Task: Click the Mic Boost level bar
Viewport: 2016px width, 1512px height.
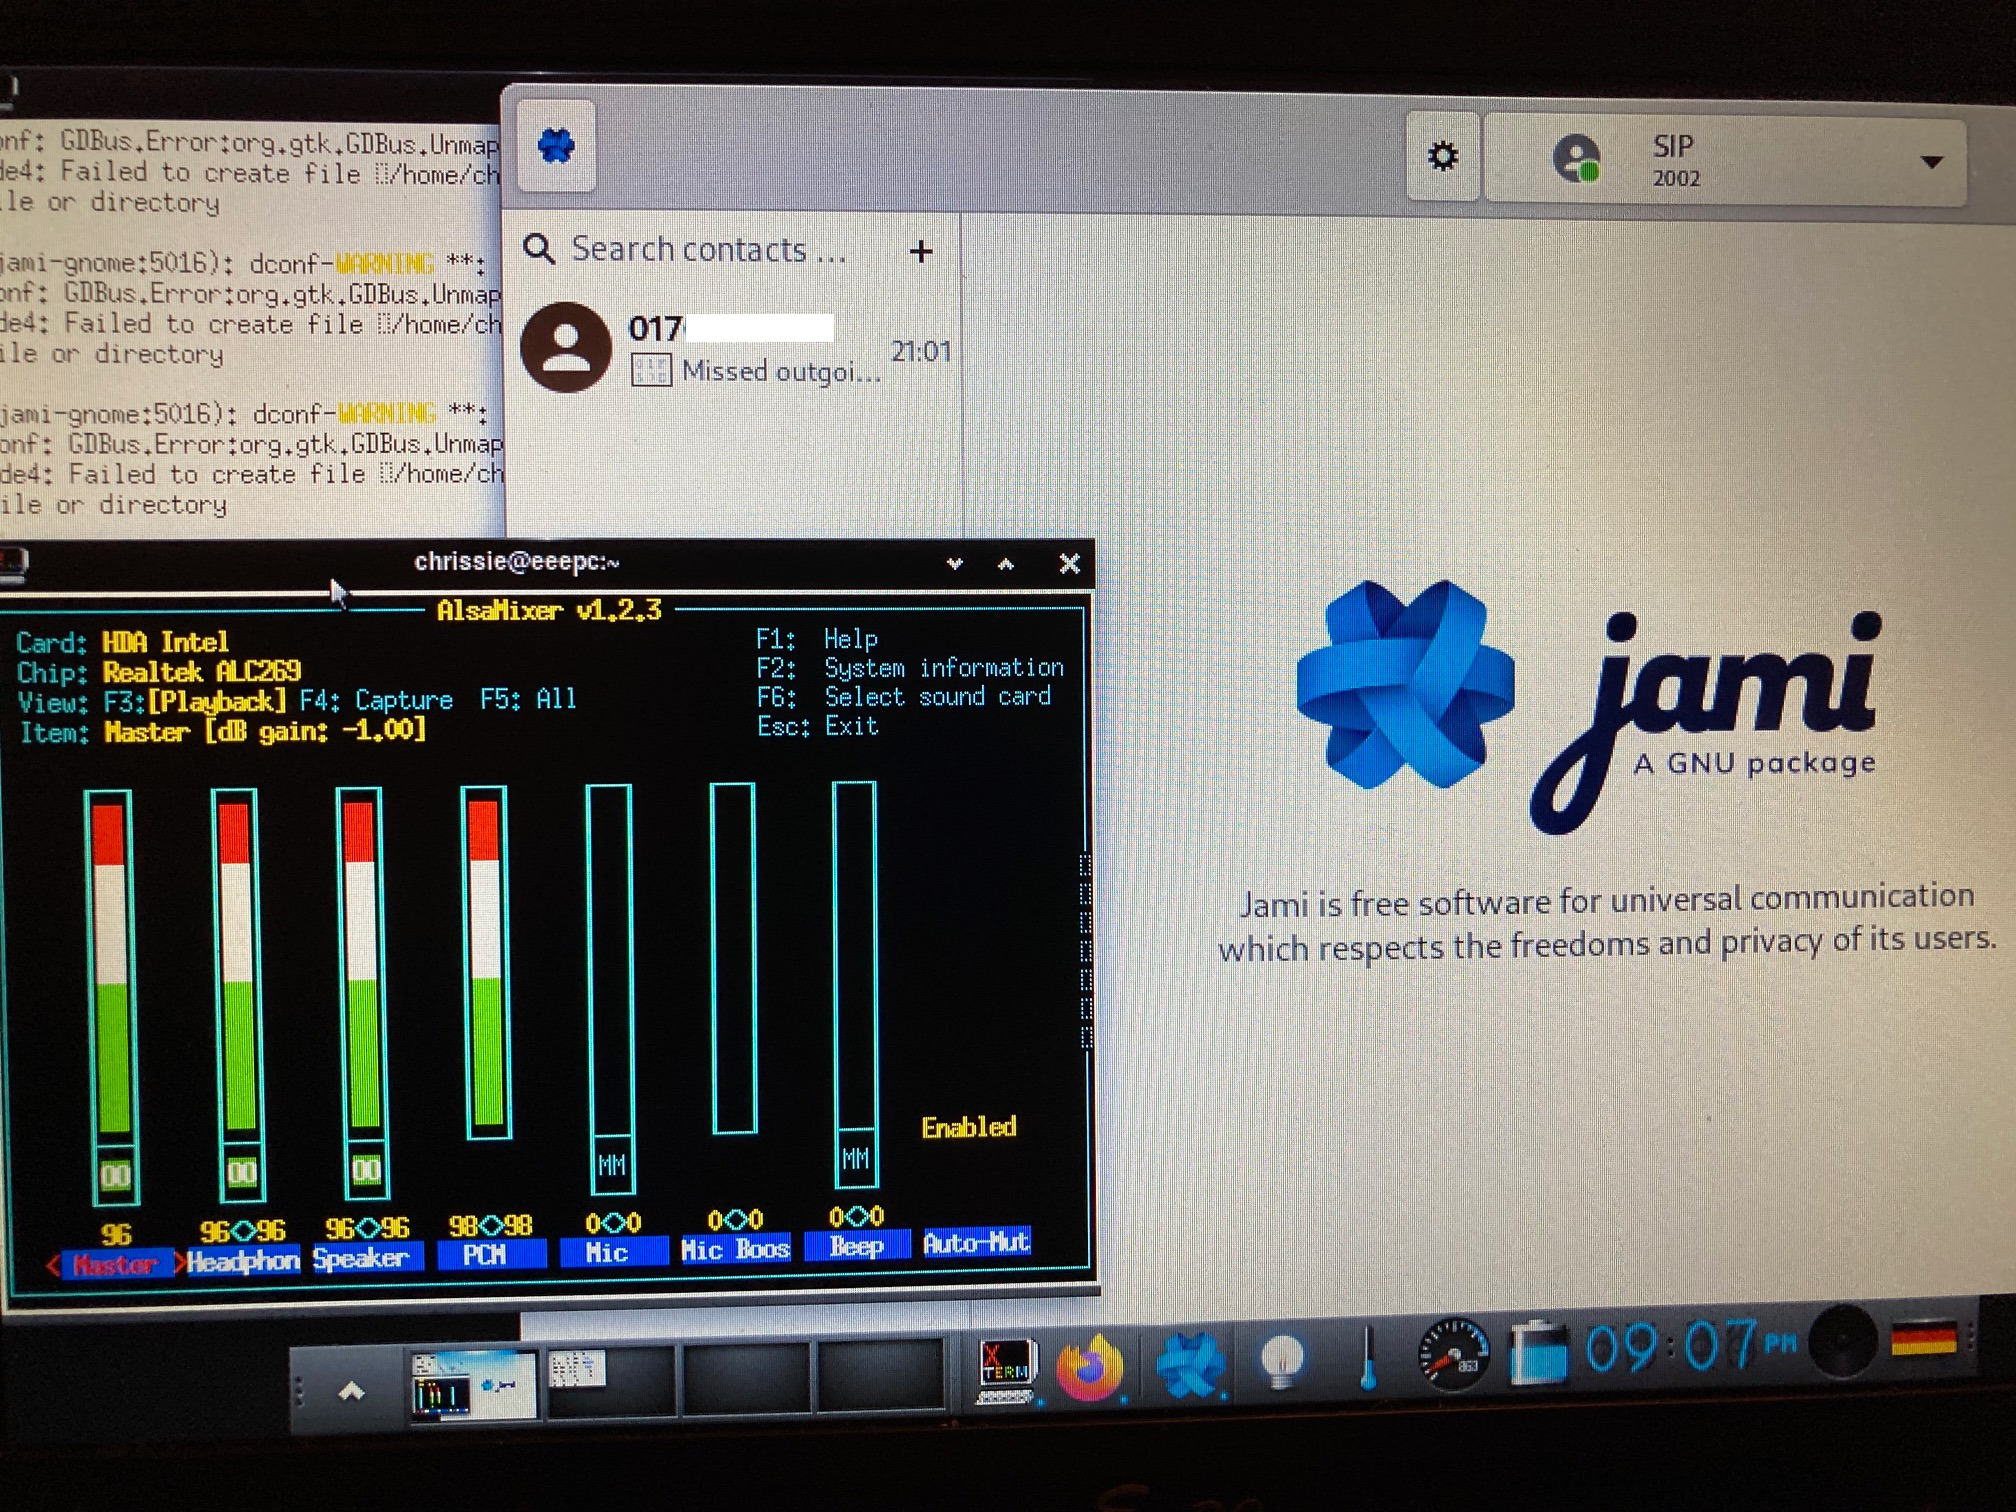Action: [734, 958]
